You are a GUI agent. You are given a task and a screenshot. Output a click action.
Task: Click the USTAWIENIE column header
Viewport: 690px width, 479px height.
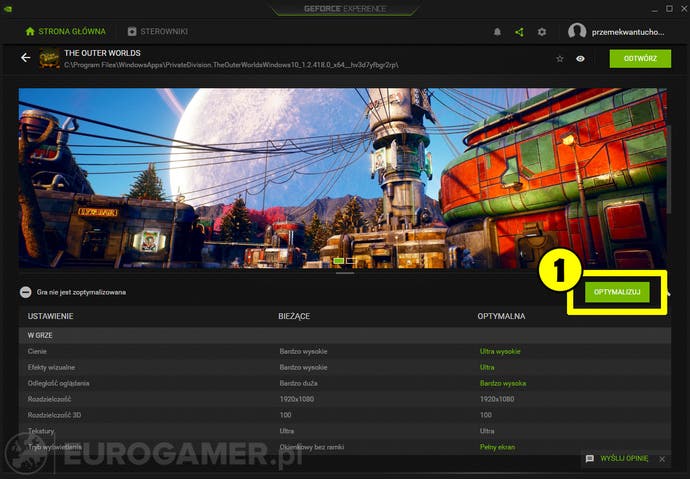(x=51, y=316)
